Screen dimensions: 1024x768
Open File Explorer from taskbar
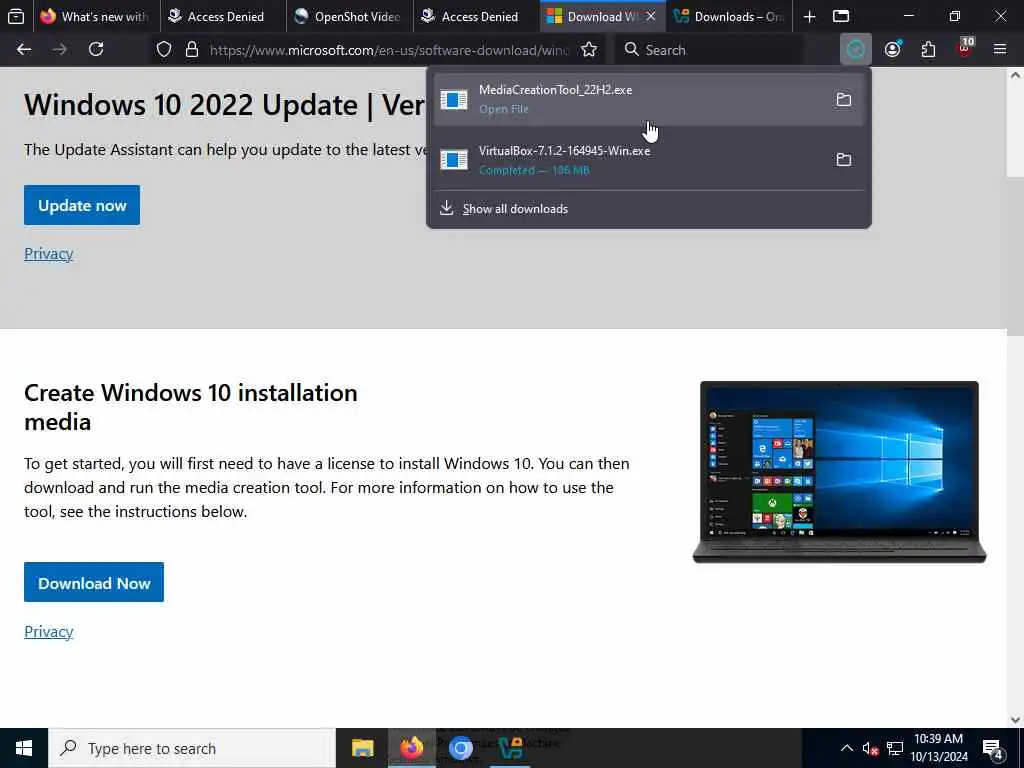click(x=362, y=748)
